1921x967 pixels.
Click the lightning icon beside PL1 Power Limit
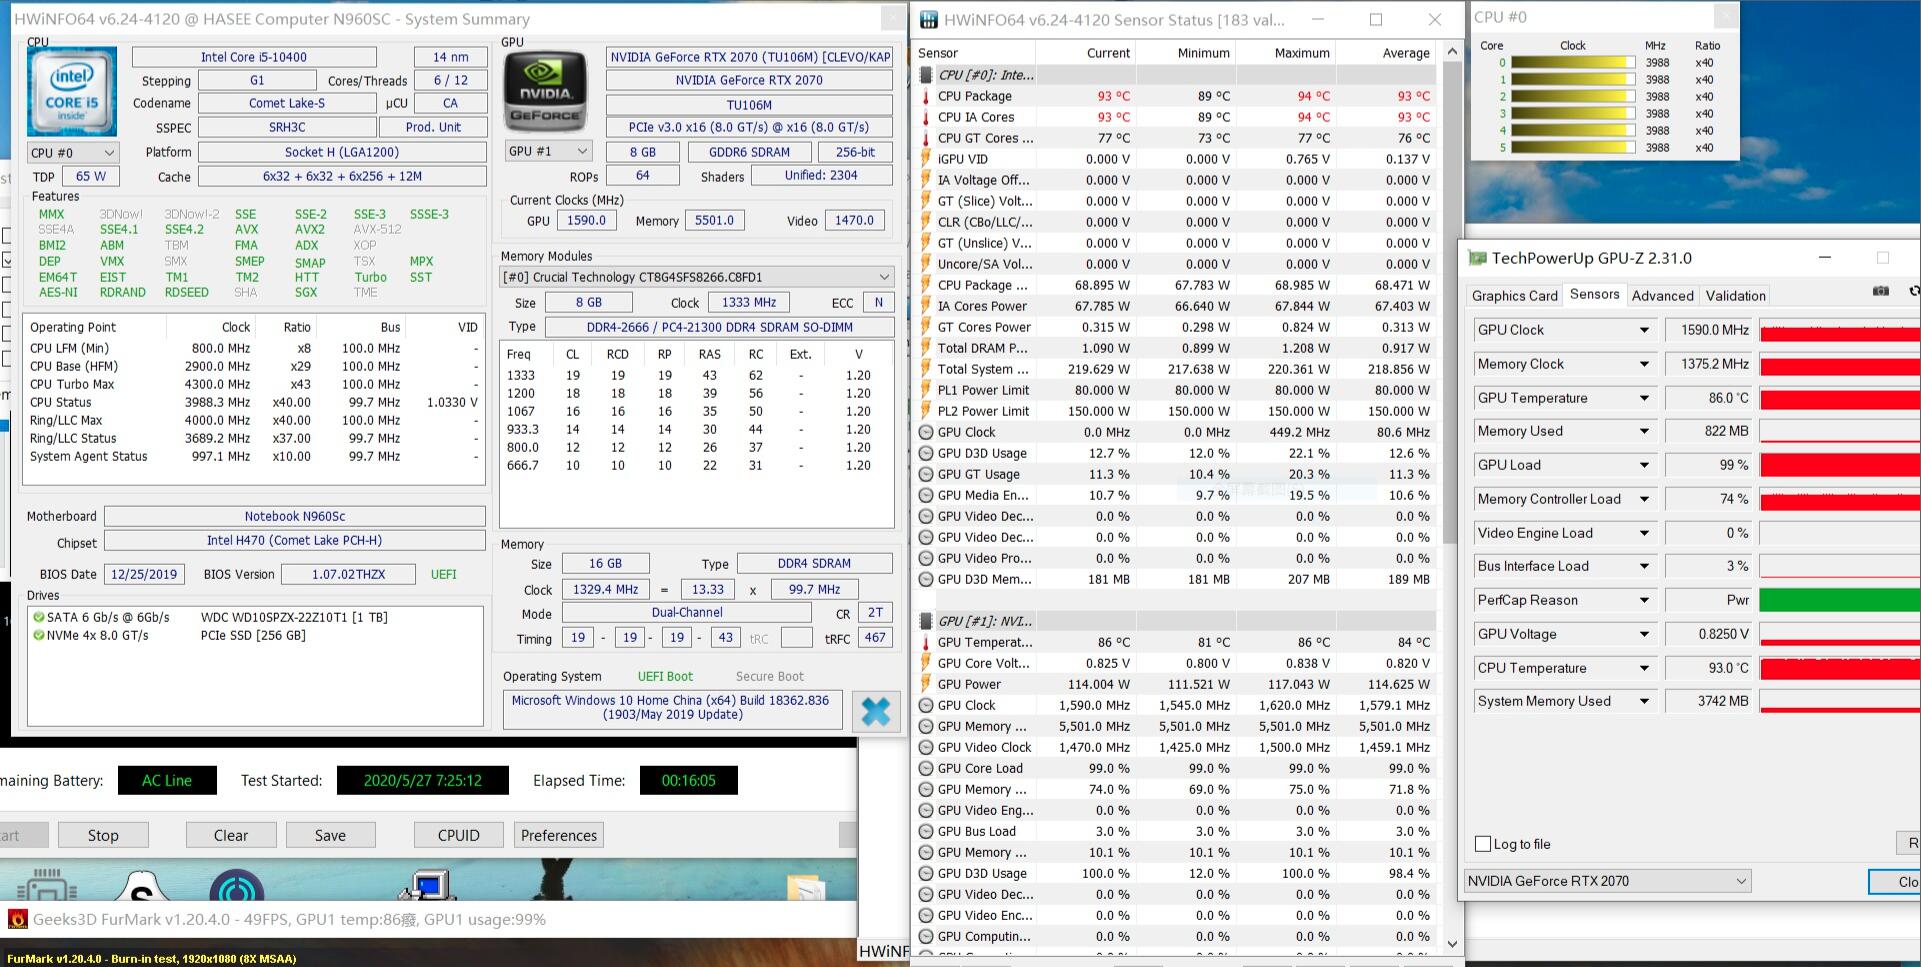(x=926, y=391)
